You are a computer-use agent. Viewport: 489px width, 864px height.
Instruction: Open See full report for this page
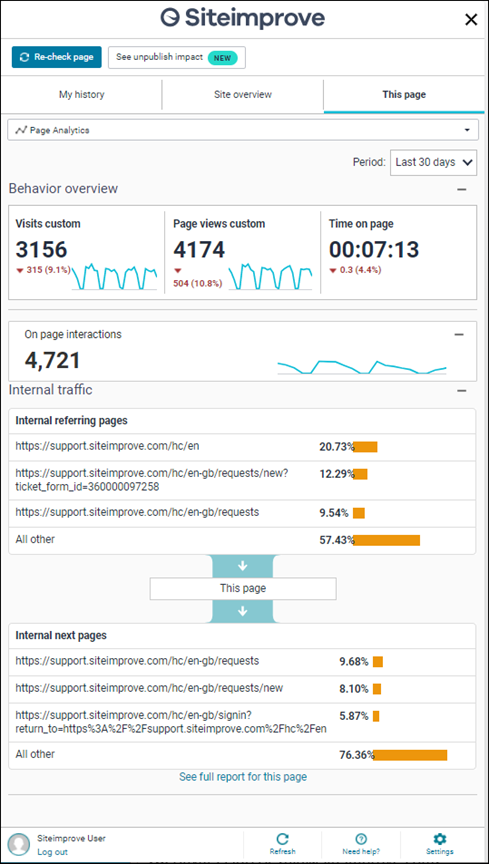pyautogui.click(x=243, y=777)
